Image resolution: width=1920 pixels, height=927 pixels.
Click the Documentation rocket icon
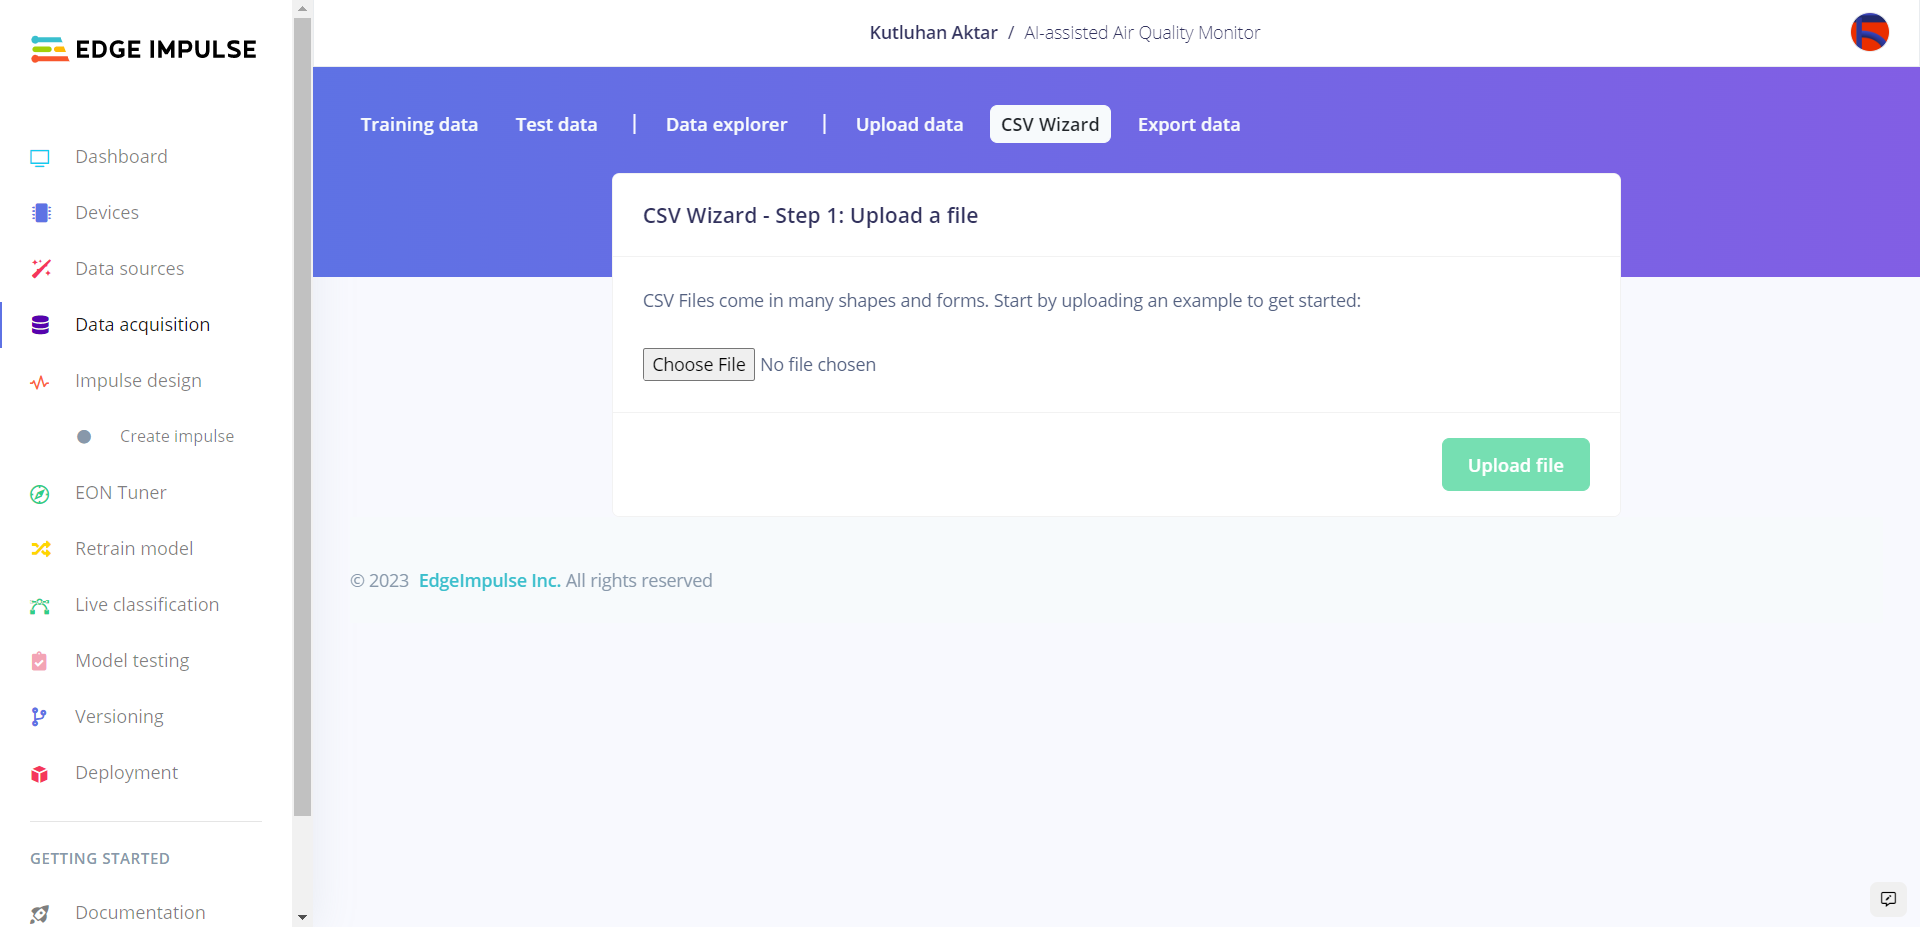40,913
